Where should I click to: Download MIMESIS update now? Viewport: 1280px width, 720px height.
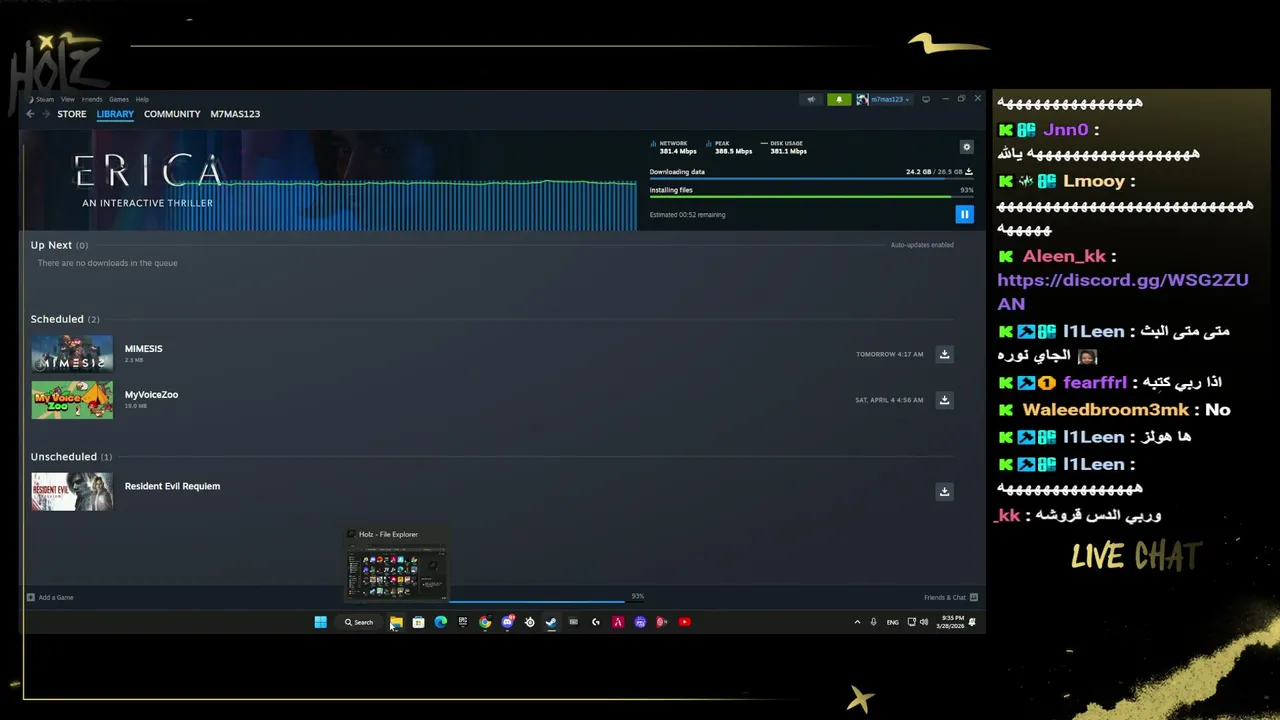pos(944,354)
